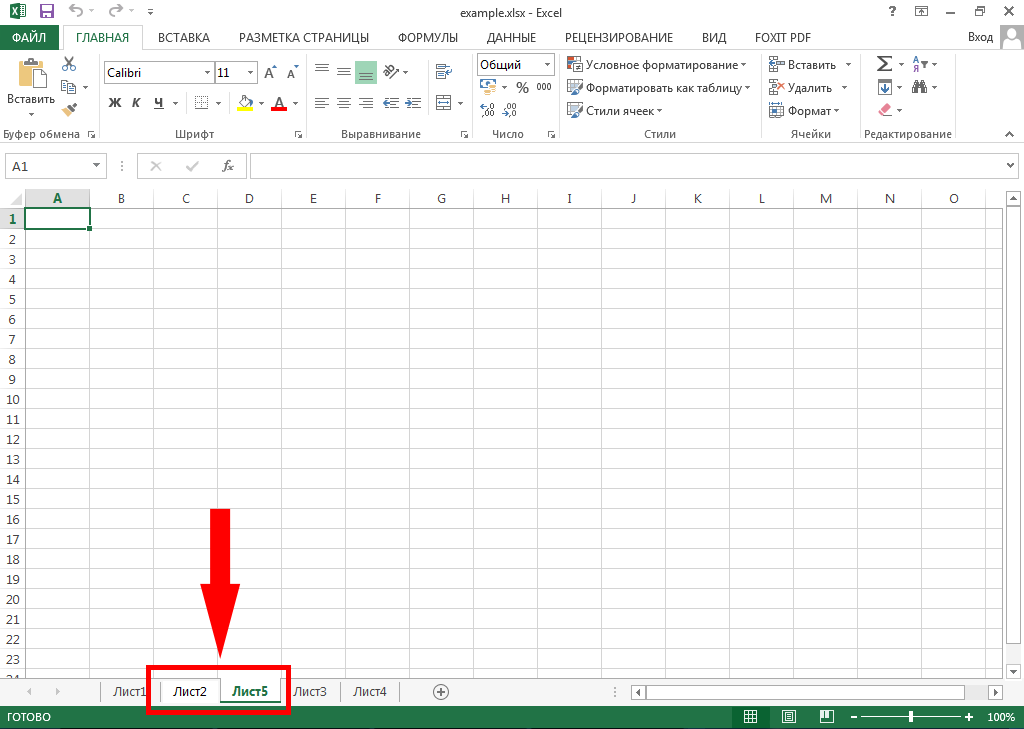Image resolution: width=1024 pixels, height=729 pixels.
Task: Add a new sheet with plus button
Action: click(440, 692)
